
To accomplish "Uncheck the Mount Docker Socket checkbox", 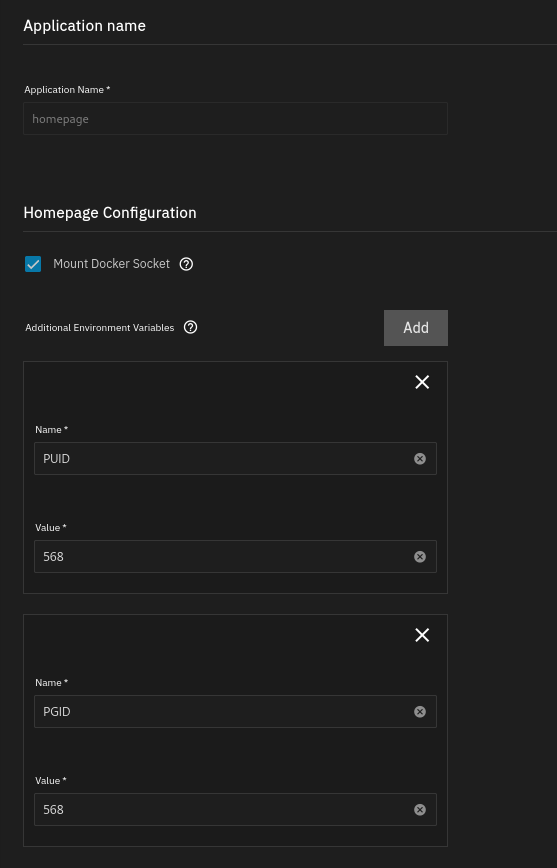I will (33, 264).
